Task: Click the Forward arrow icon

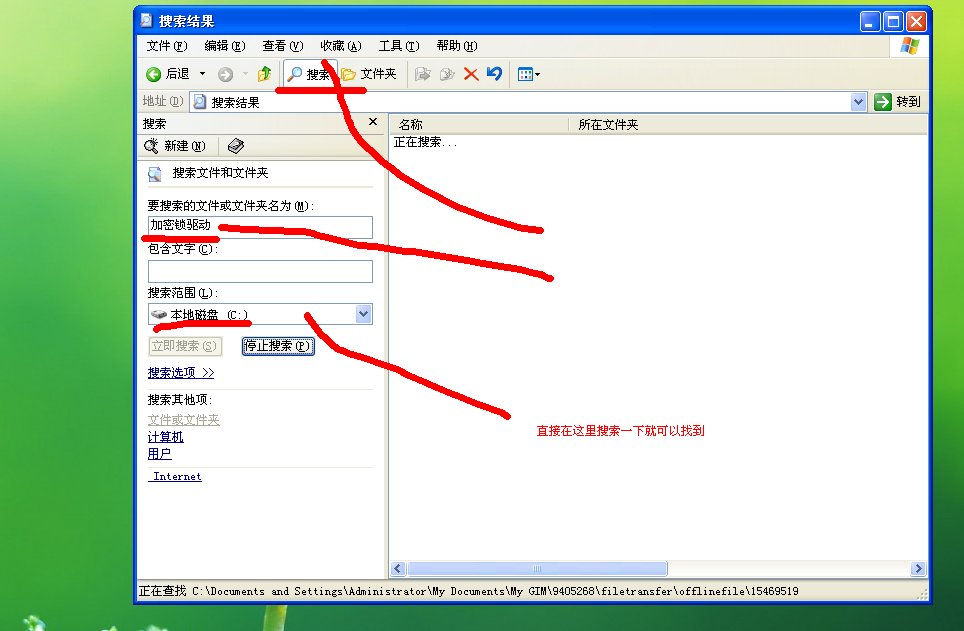Action: click(226, 74)
